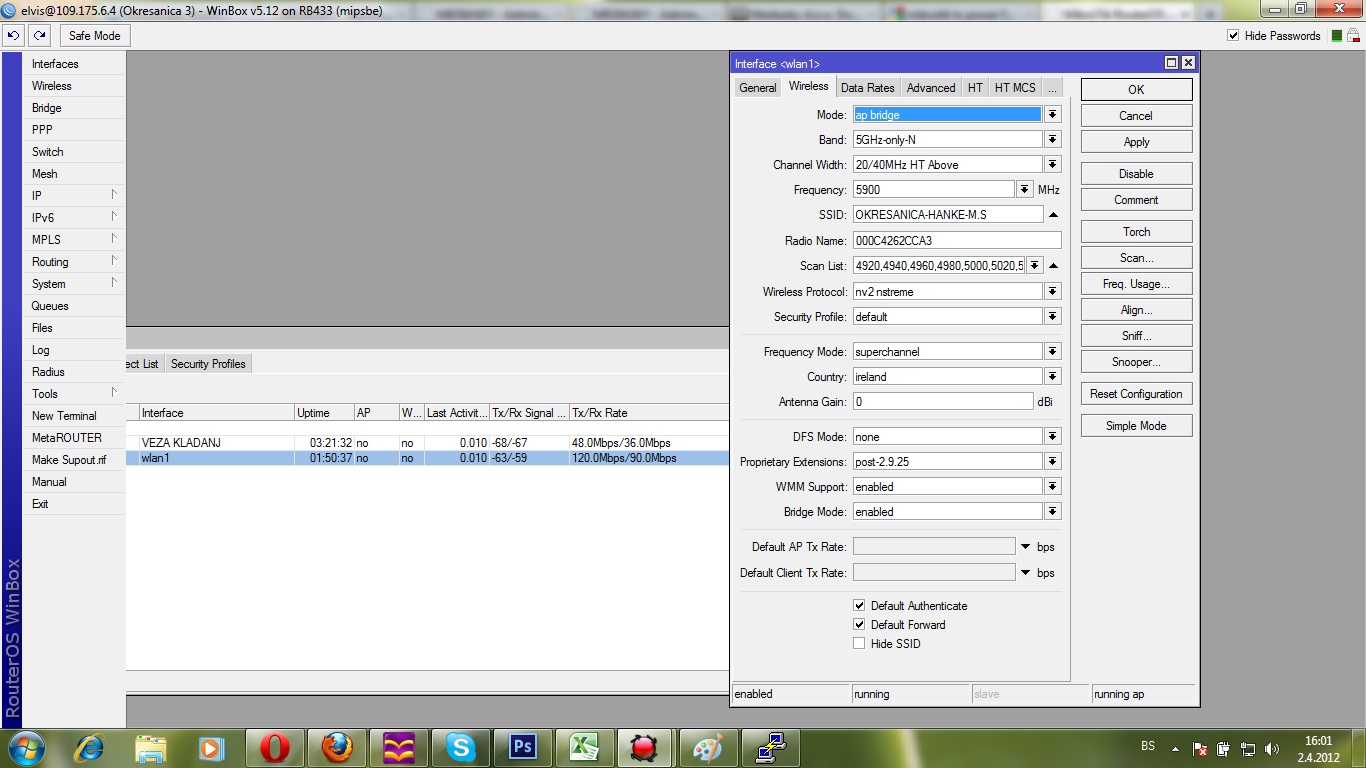Uncheck Default Authenticate
Viewport: 1366px width, 768px height.
coord(859,606)
